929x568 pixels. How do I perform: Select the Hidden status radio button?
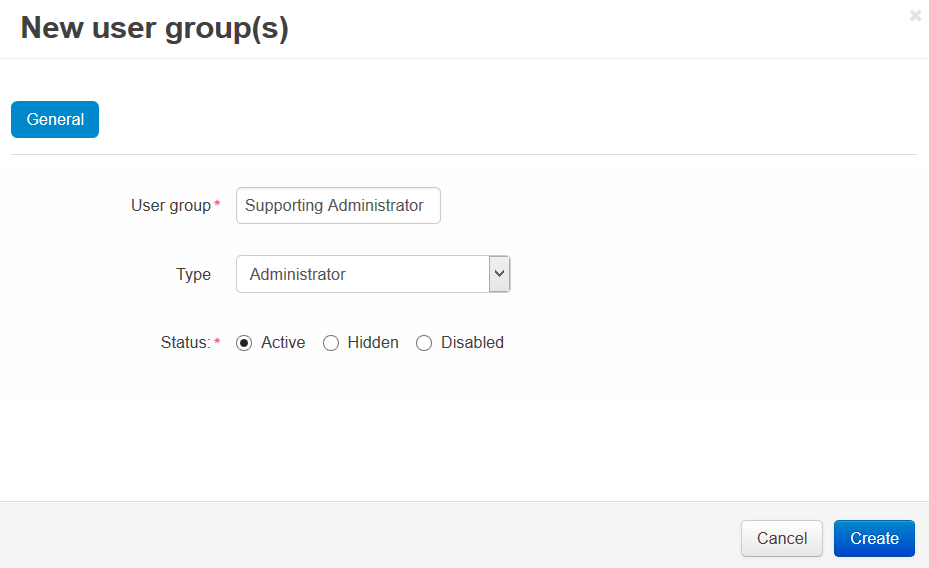331,343
